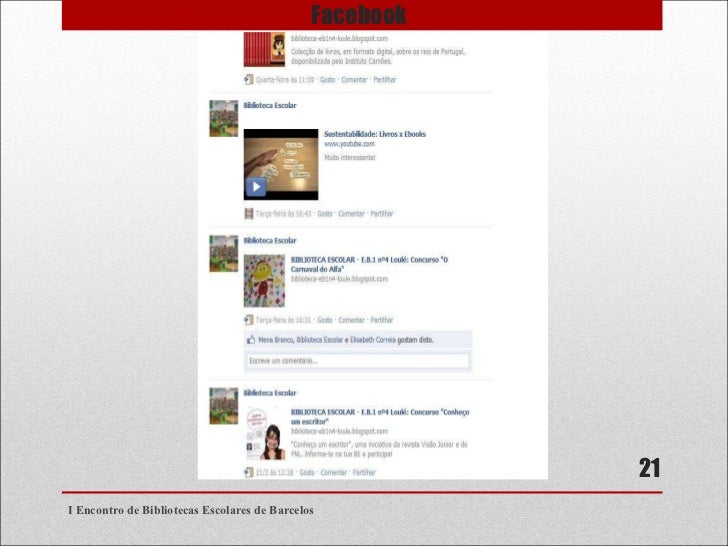728x546 pixels.
Task: Click link icon beside 21/2 às 12:28
Action: [x=249, y=473]
